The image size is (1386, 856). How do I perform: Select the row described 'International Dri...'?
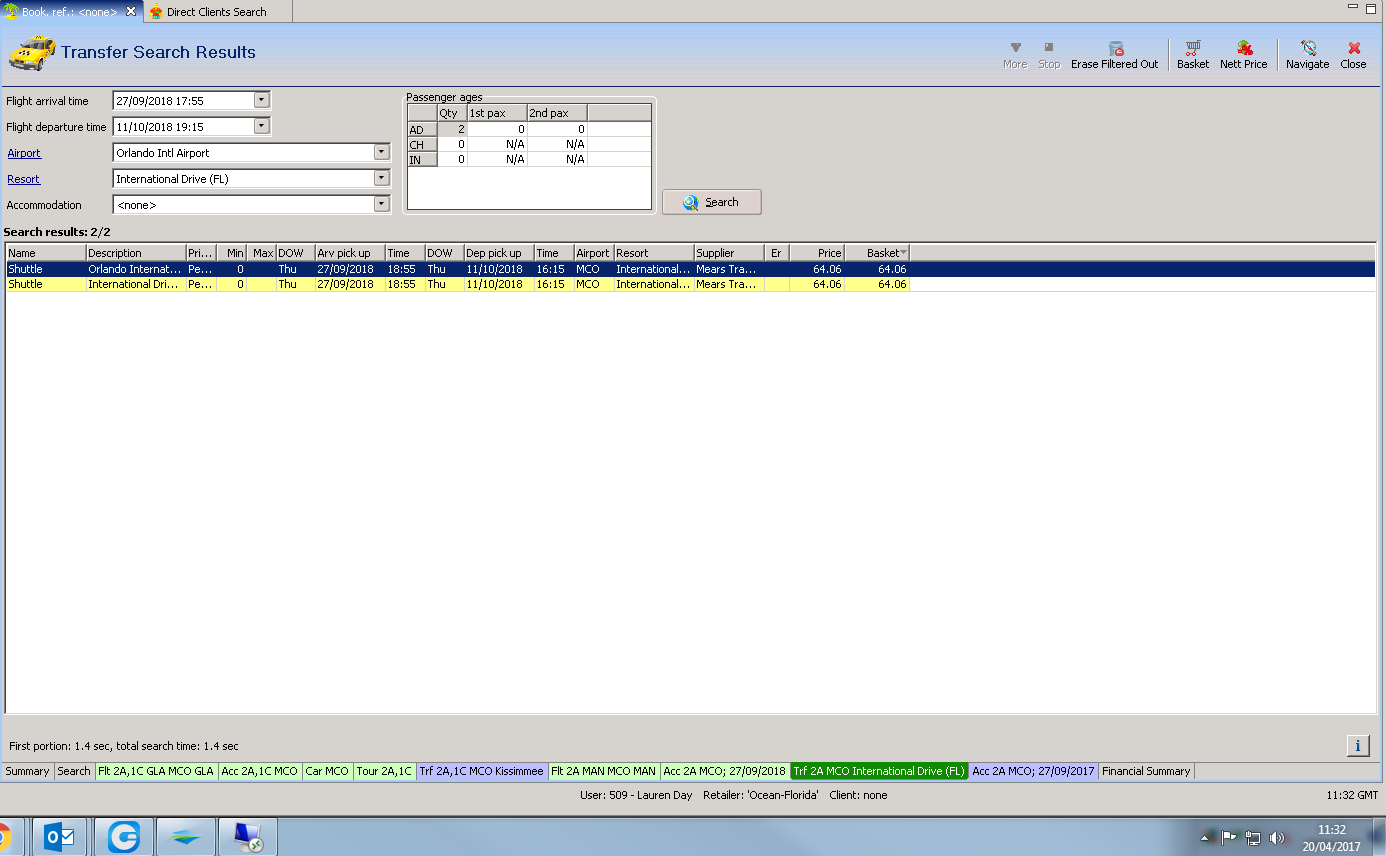pyautogui.click(x=690, y=284)
